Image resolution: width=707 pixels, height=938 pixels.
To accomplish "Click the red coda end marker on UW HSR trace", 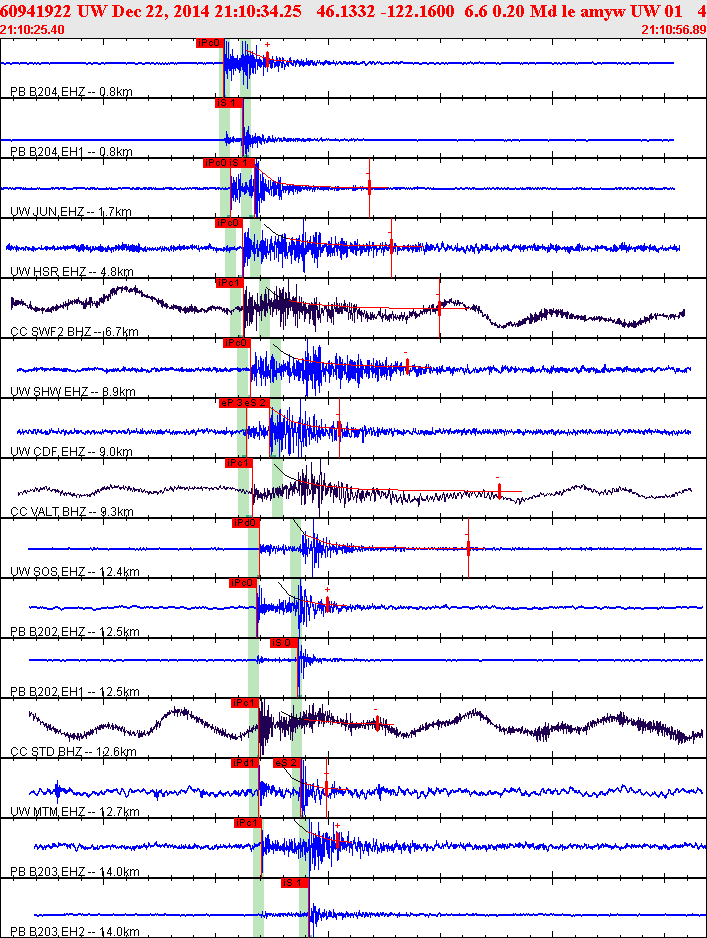I will 391,246.
